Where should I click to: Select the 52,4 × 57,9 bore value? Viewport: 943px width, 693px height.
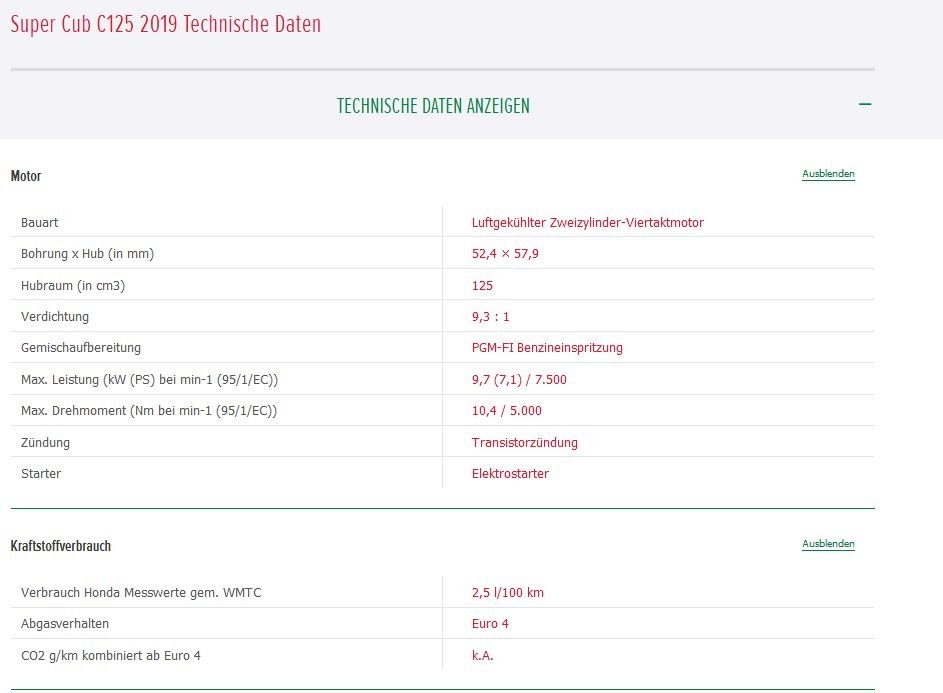click(x=505, y=254)
